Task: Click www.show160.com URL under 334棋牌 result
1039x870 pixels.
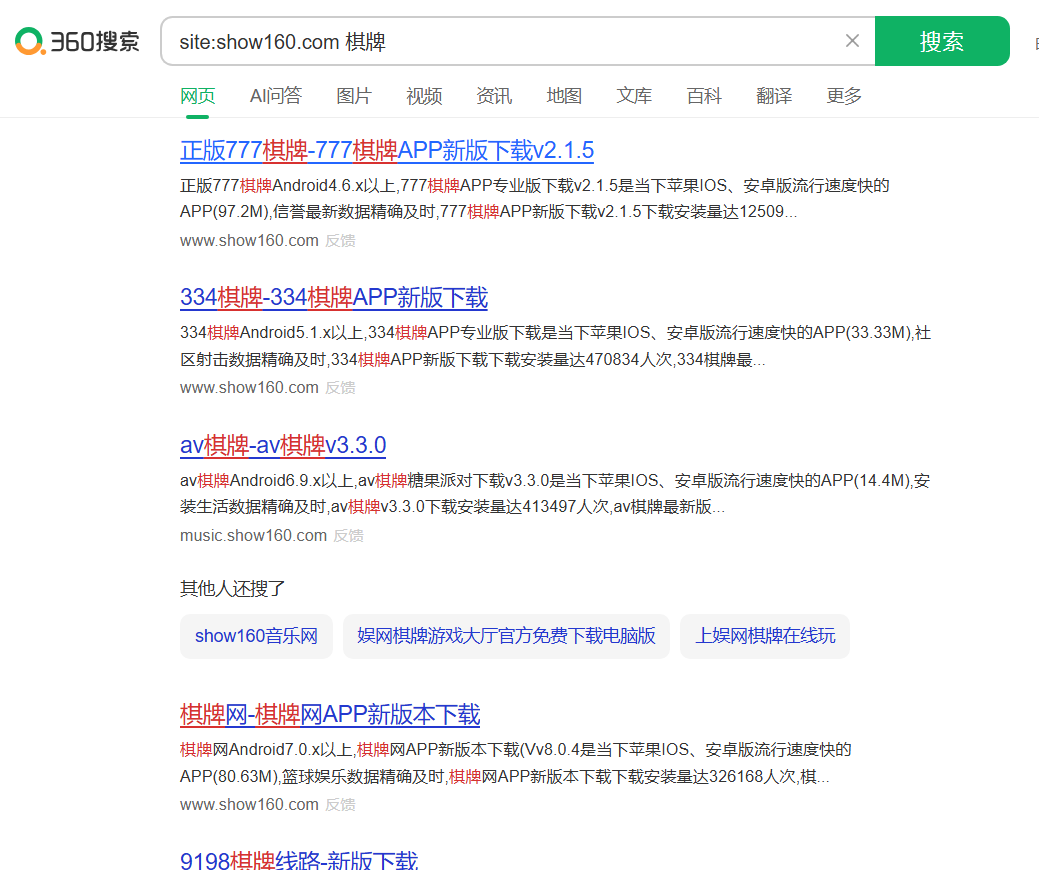Action: click(x=249, y=388)
